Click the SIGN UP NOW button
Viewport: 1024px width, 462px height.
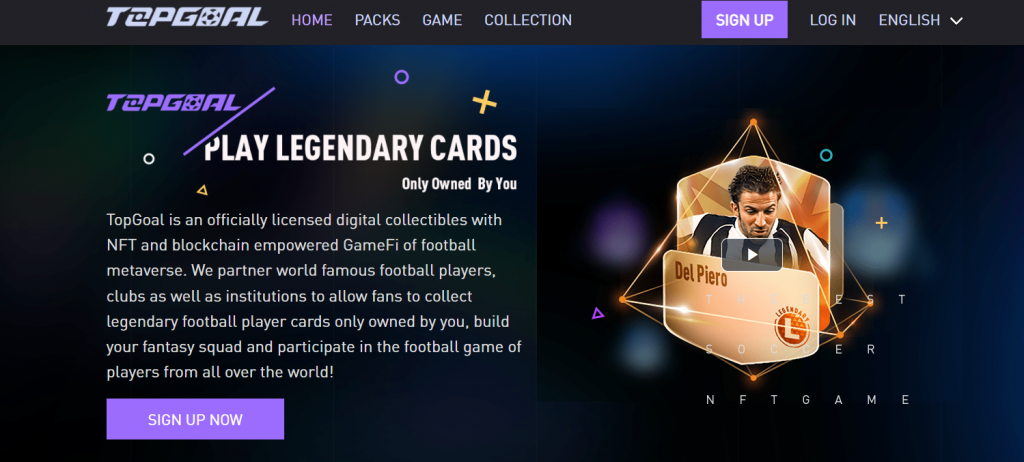point(195,419)
